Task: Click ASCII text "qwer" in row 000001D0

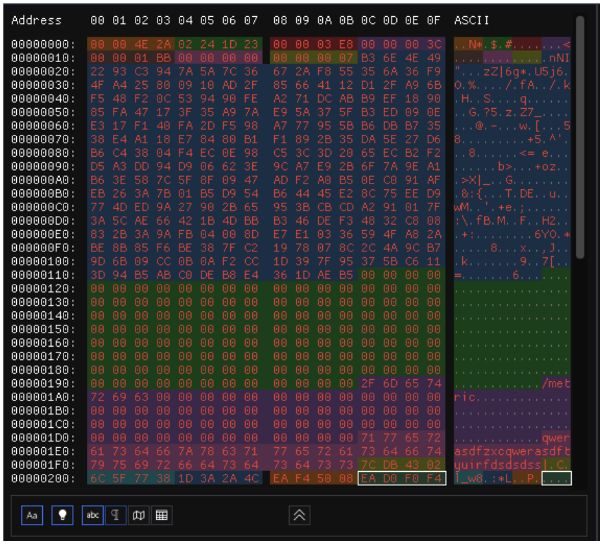Action: [555, 438]
